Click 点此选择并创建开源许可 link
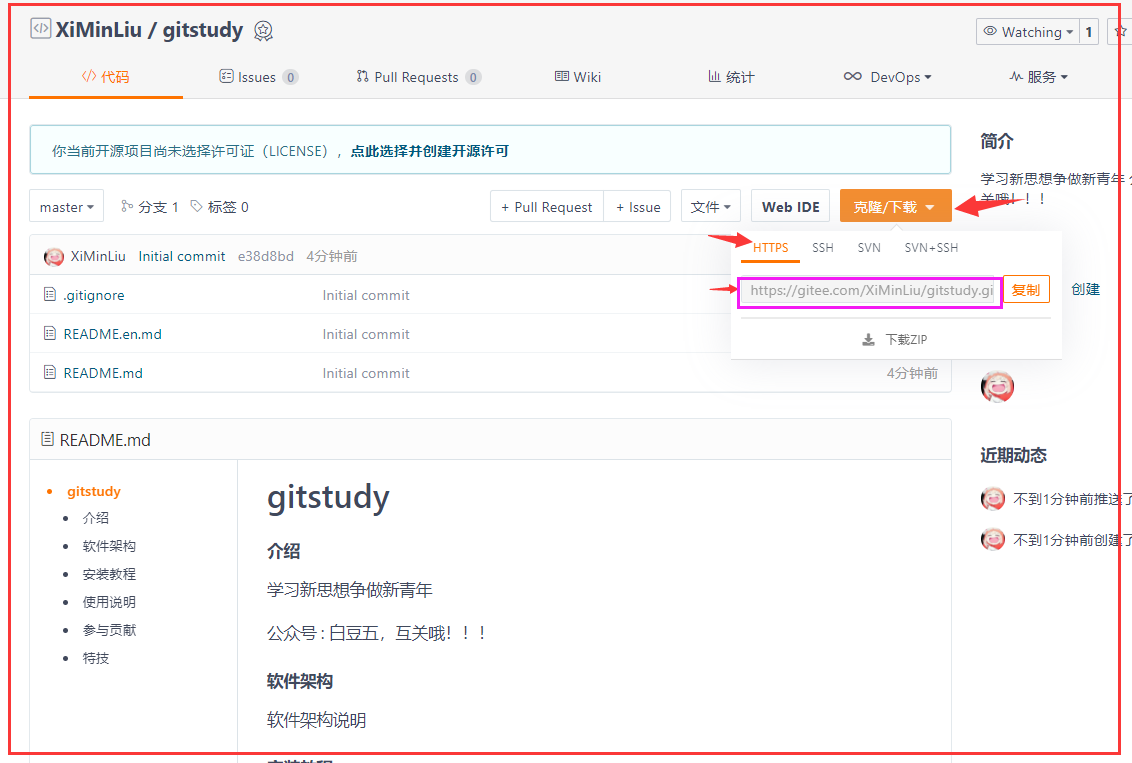This screenshot has width=1132, height=763. (x=430, y=151)
